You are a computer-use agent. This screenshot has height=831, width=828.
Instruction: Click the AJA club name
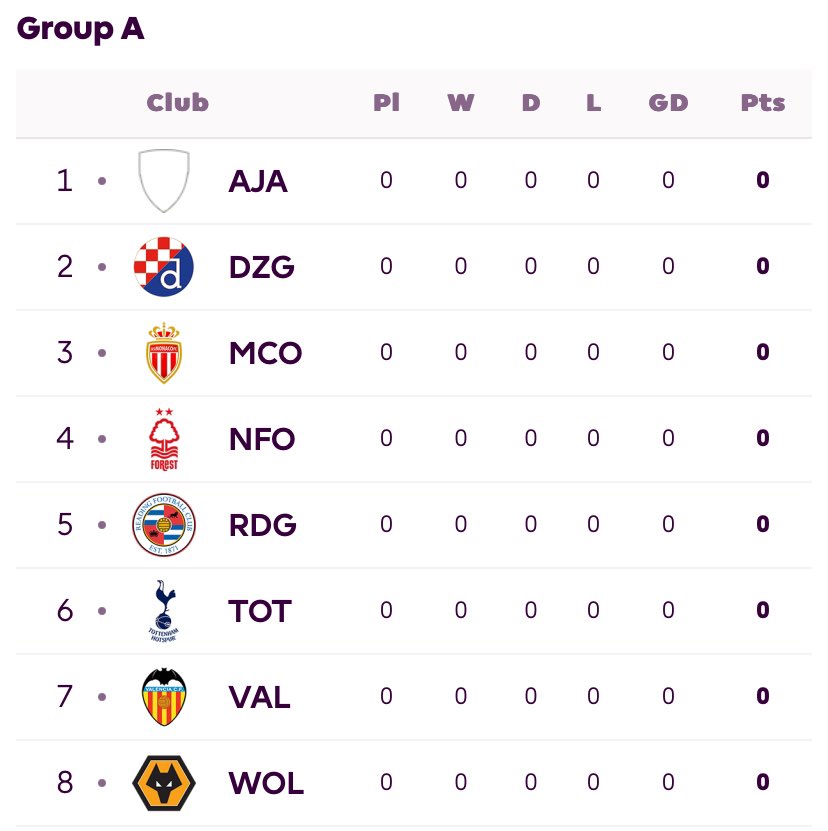pyautogui.click(x=258, y=181)
